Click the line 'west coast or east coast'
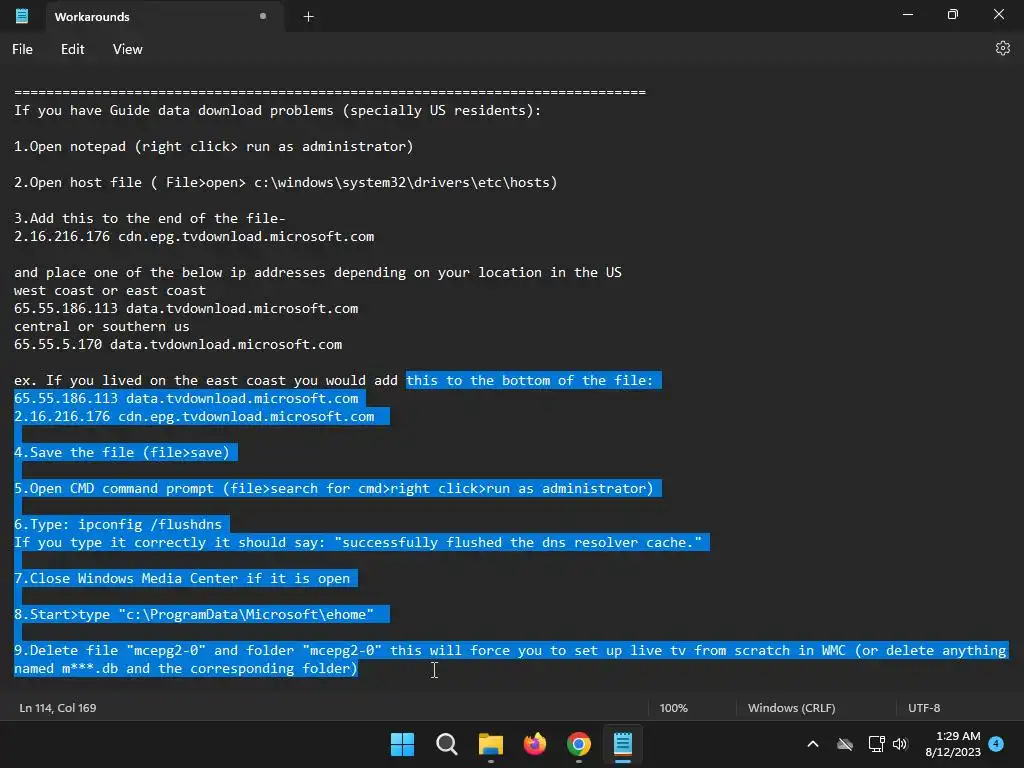 click(x=110, y=290)
